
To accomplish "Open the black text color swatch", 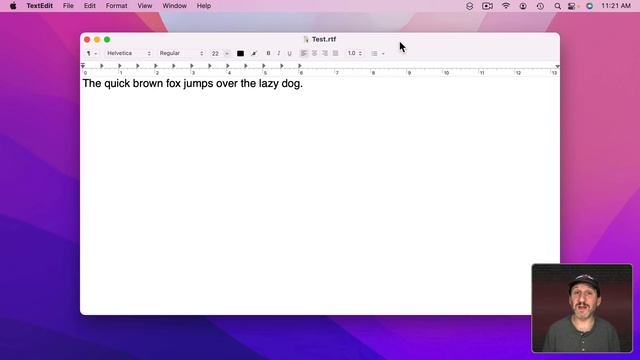I will [x=240, y=53].
